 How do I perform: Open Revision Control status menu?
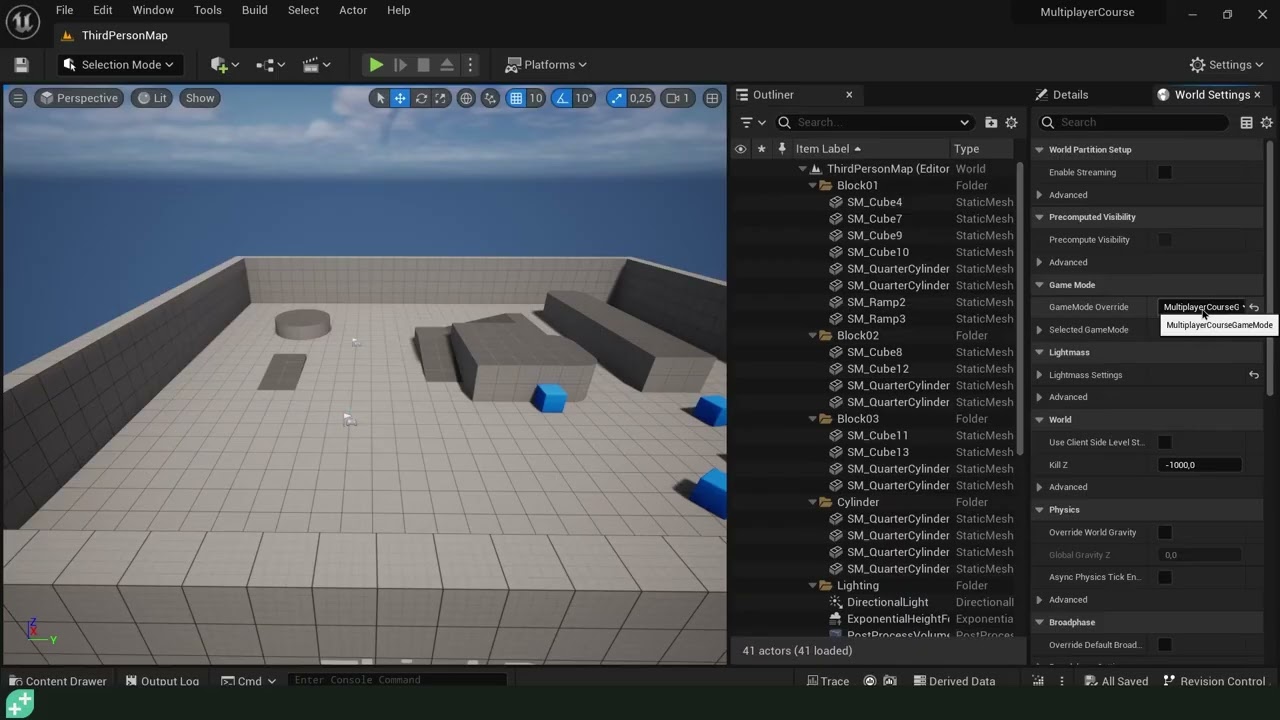coord(1214,681)
